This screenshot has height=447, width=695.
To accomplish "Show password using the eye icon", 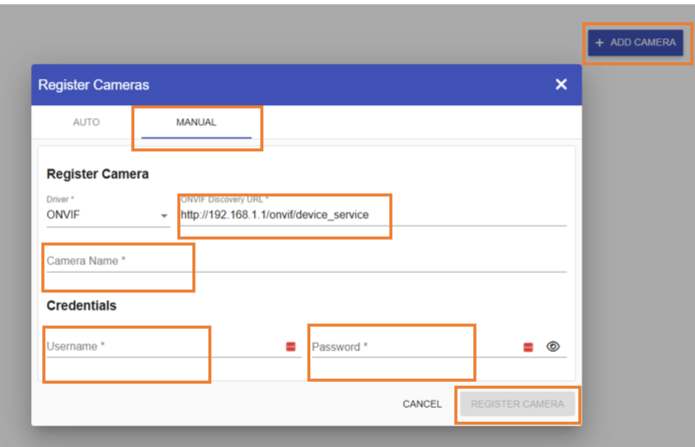I will point(553,347).
